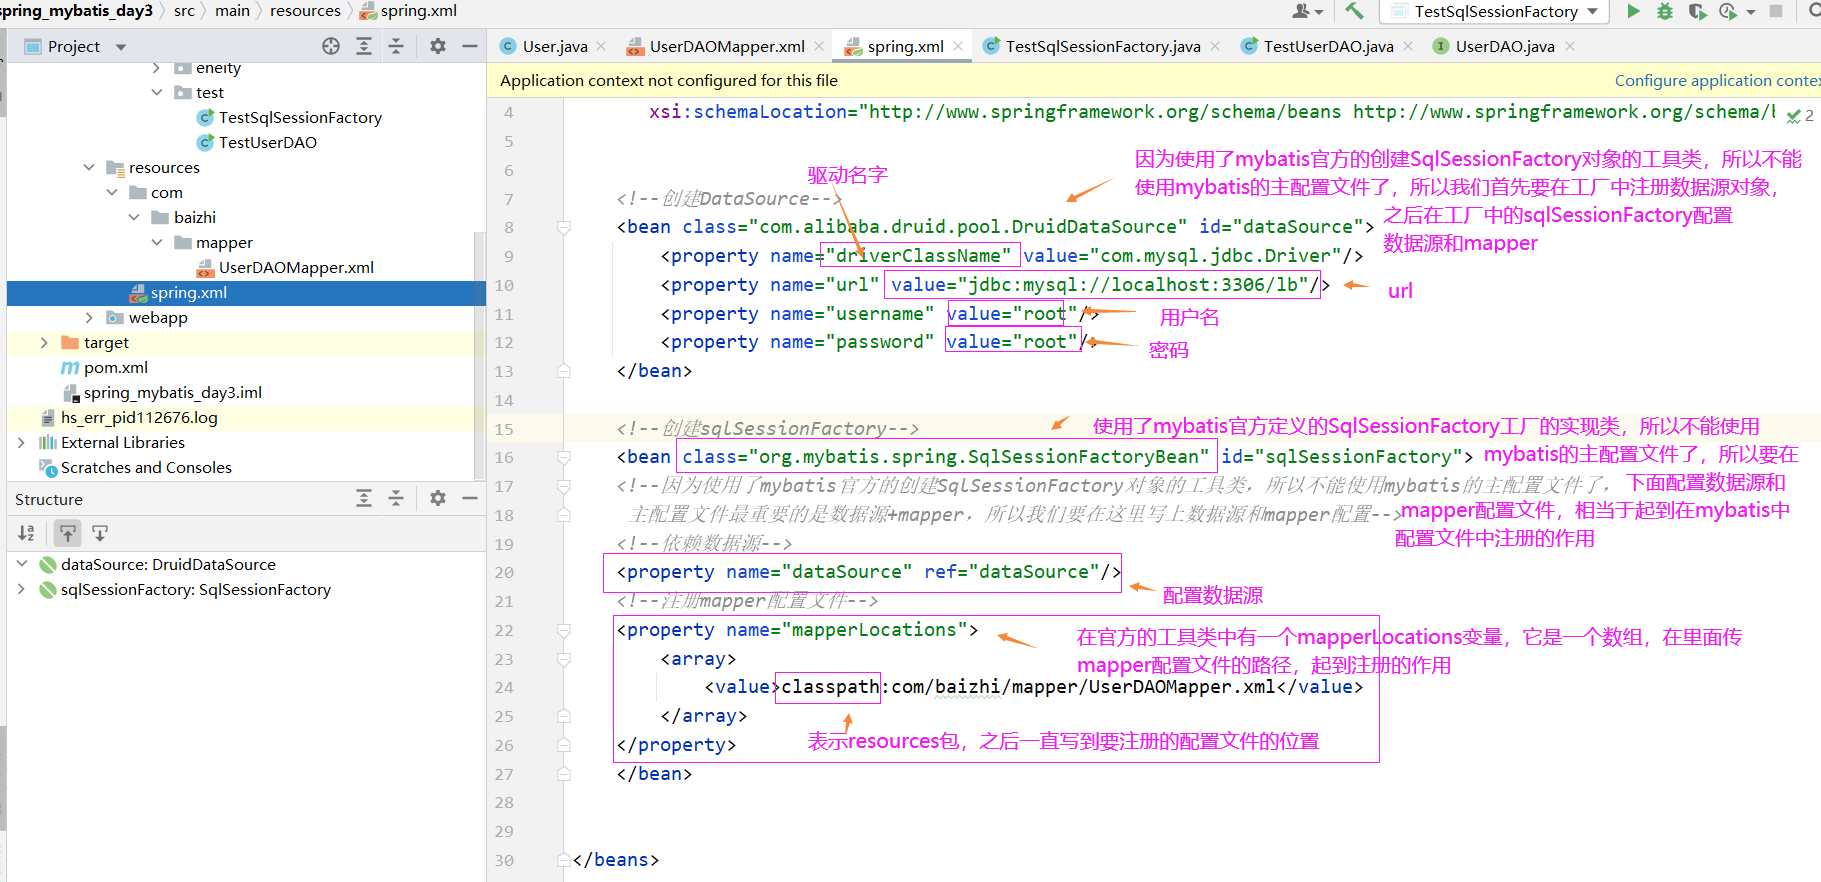Collapse dataSource node in Structure
Viewport: 1821px width, 882px height.
21,564
